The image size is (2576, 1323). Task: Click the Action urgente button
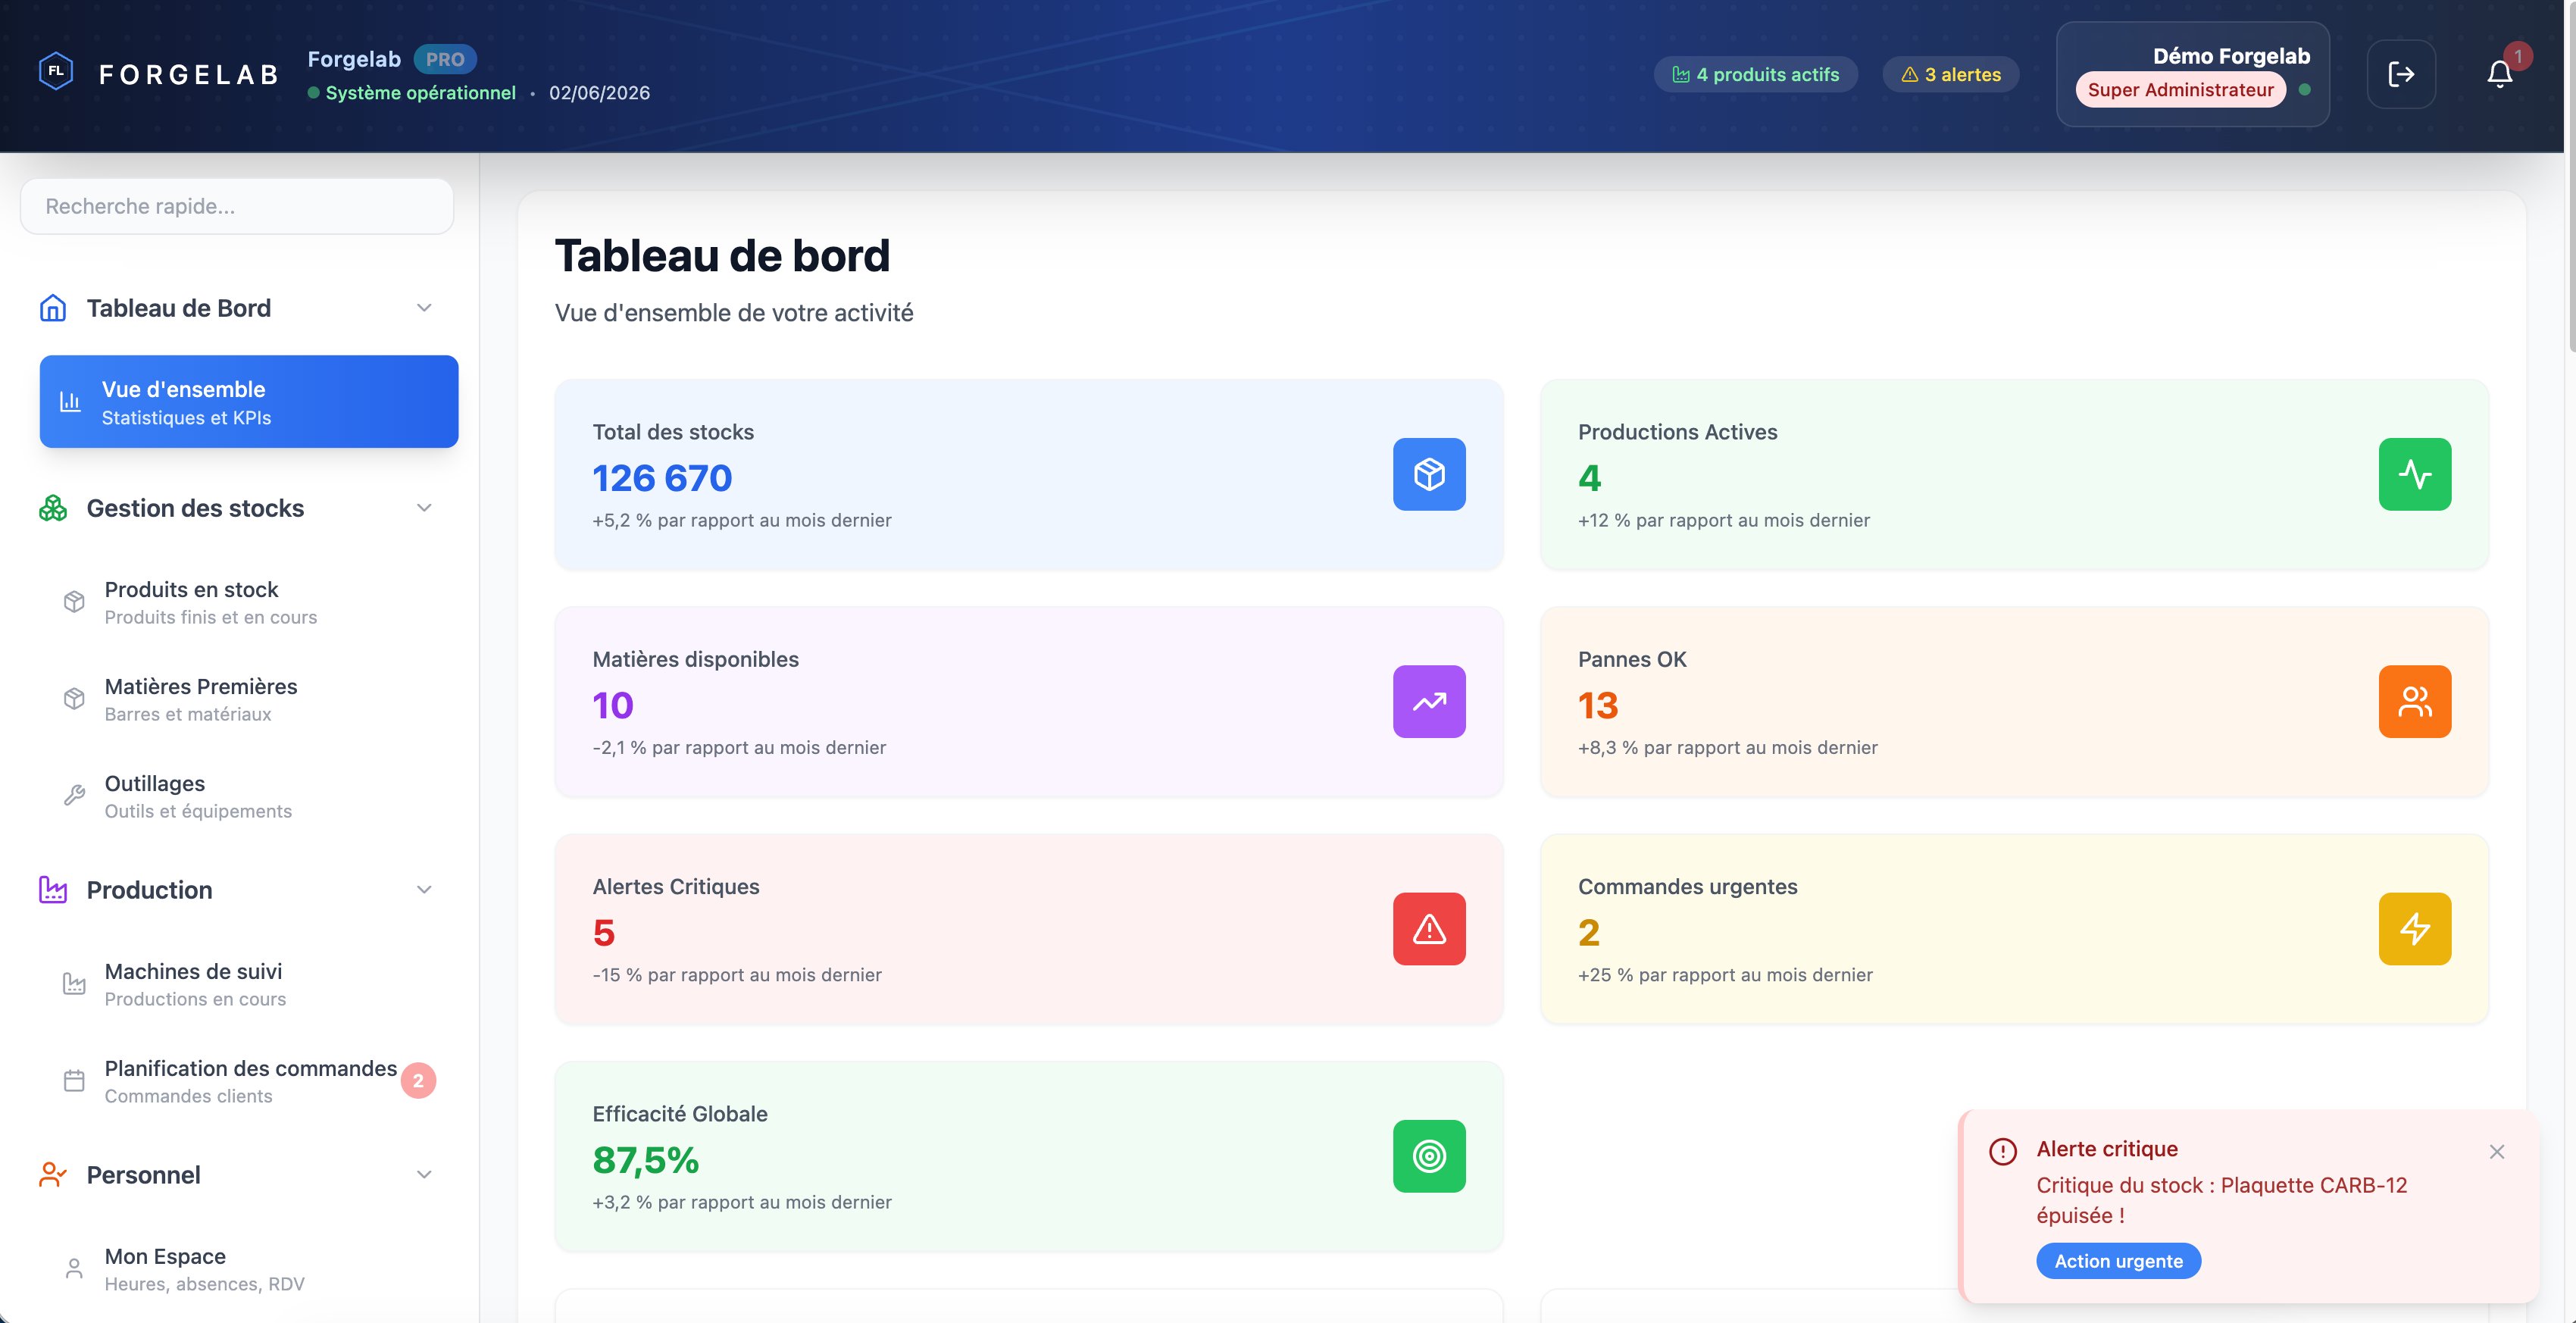tap(2118, 1261)
